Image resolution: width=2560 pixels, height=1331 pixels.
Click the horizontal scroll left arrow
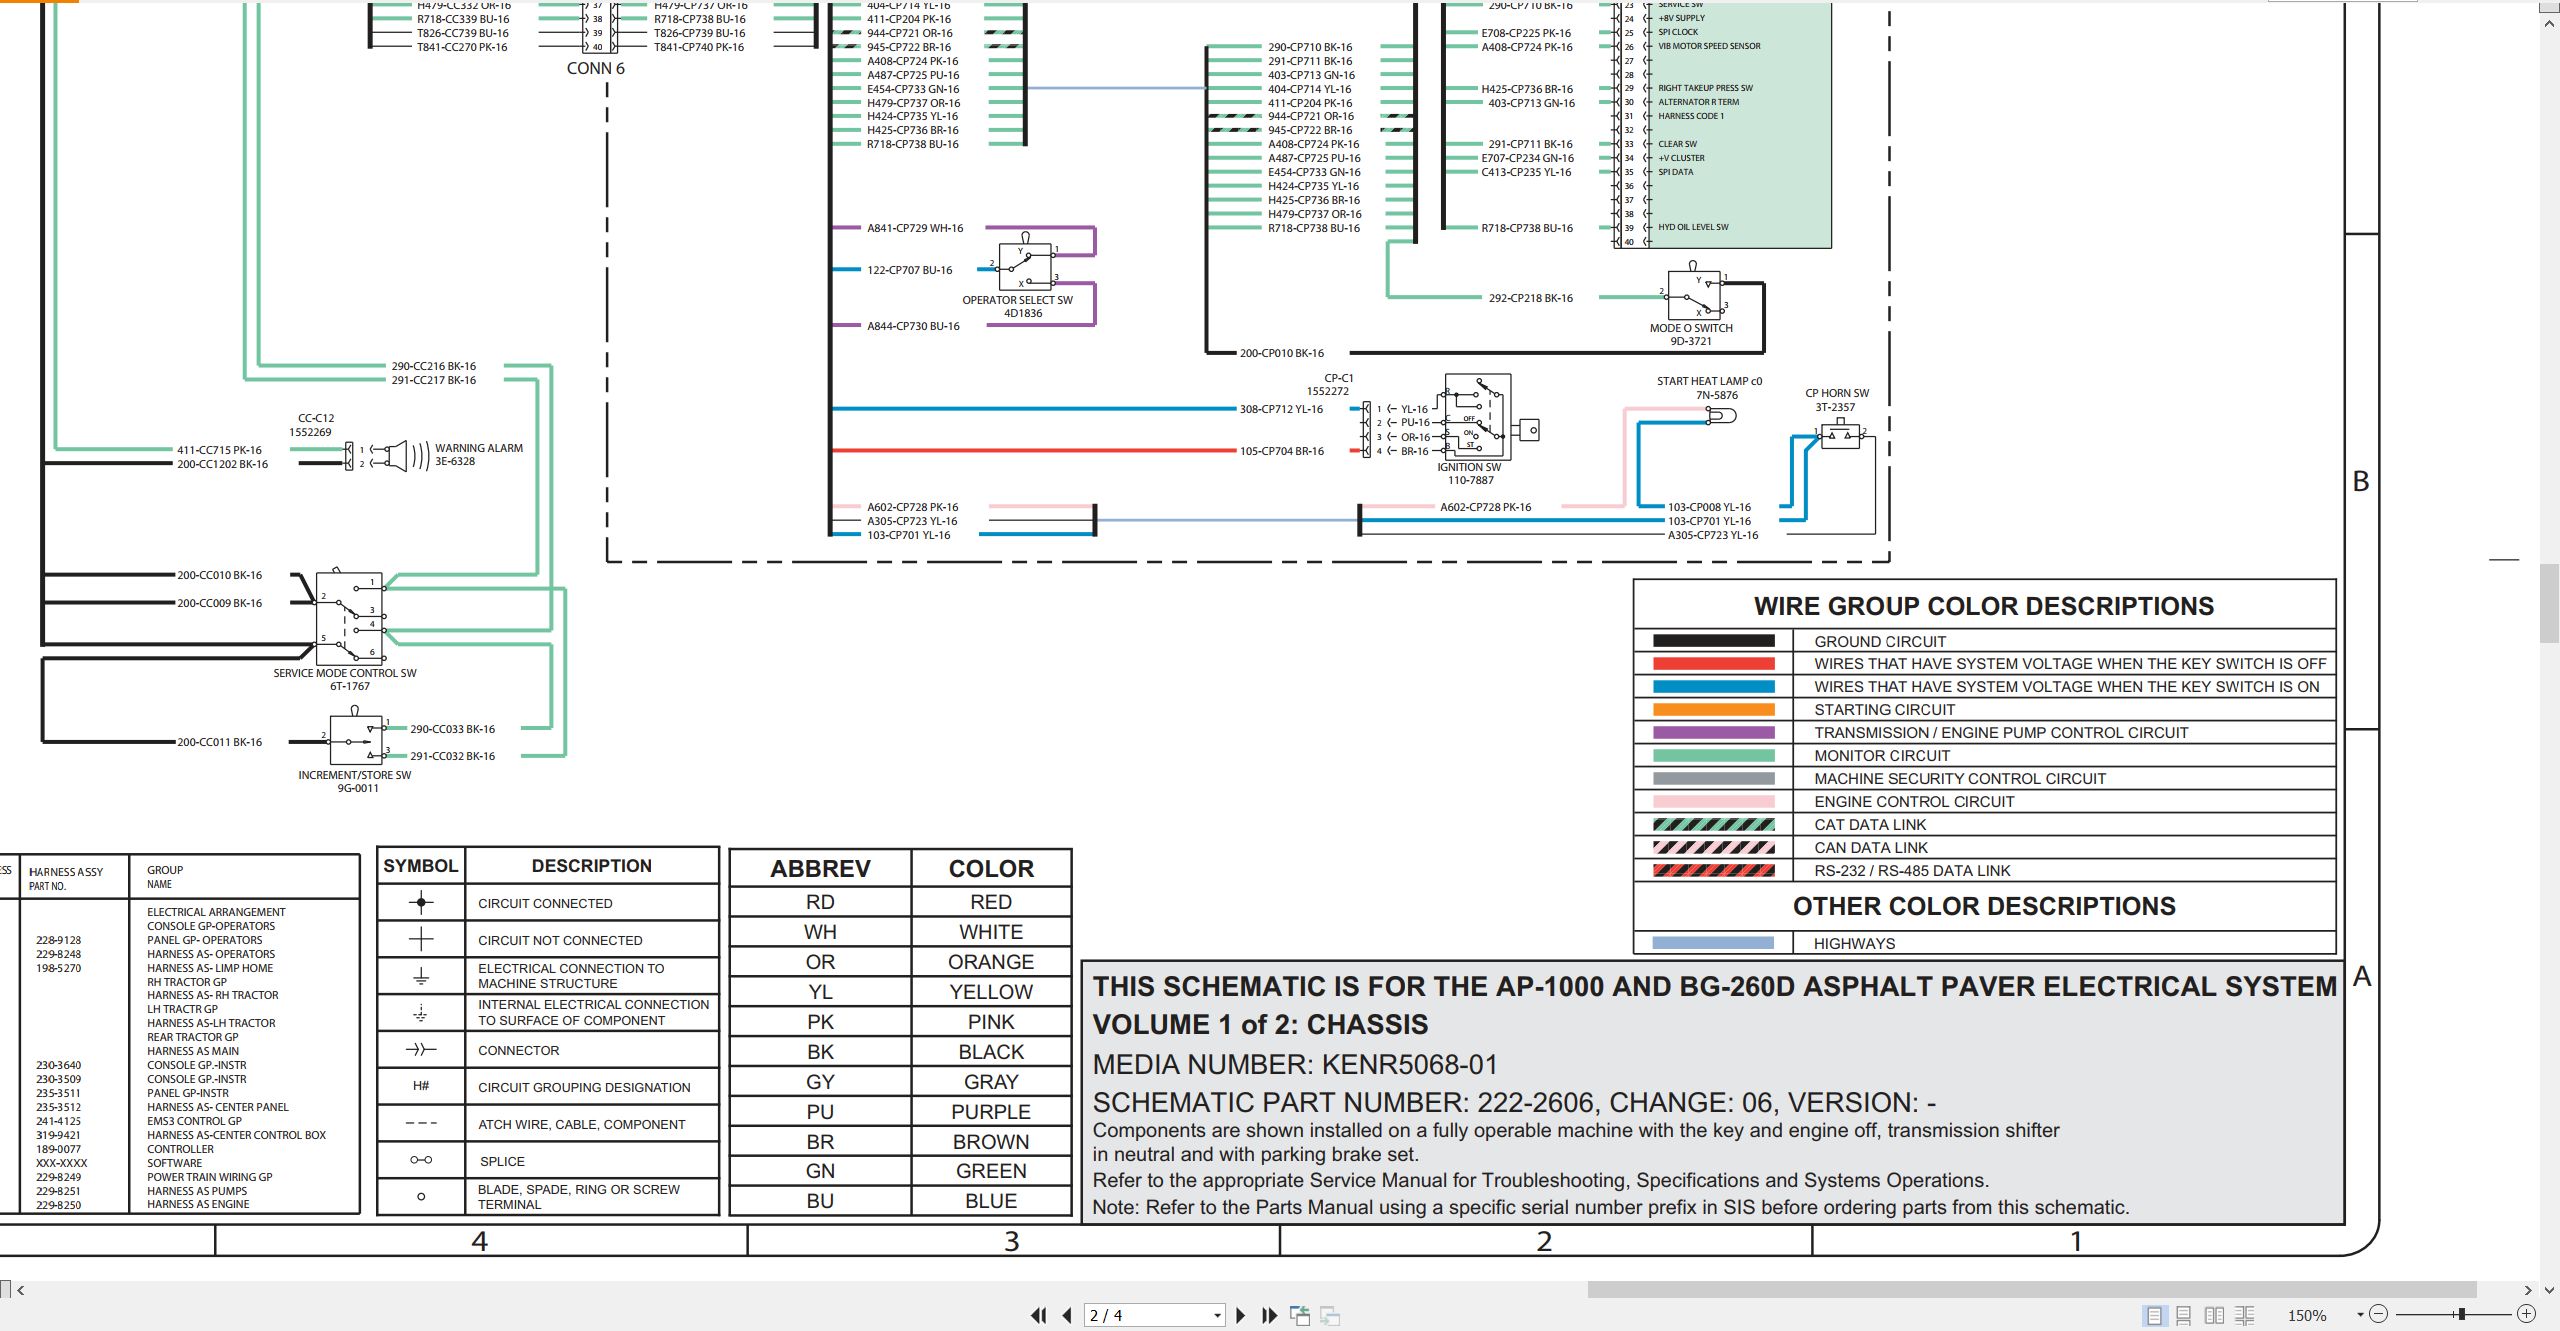coord(20,1290)
